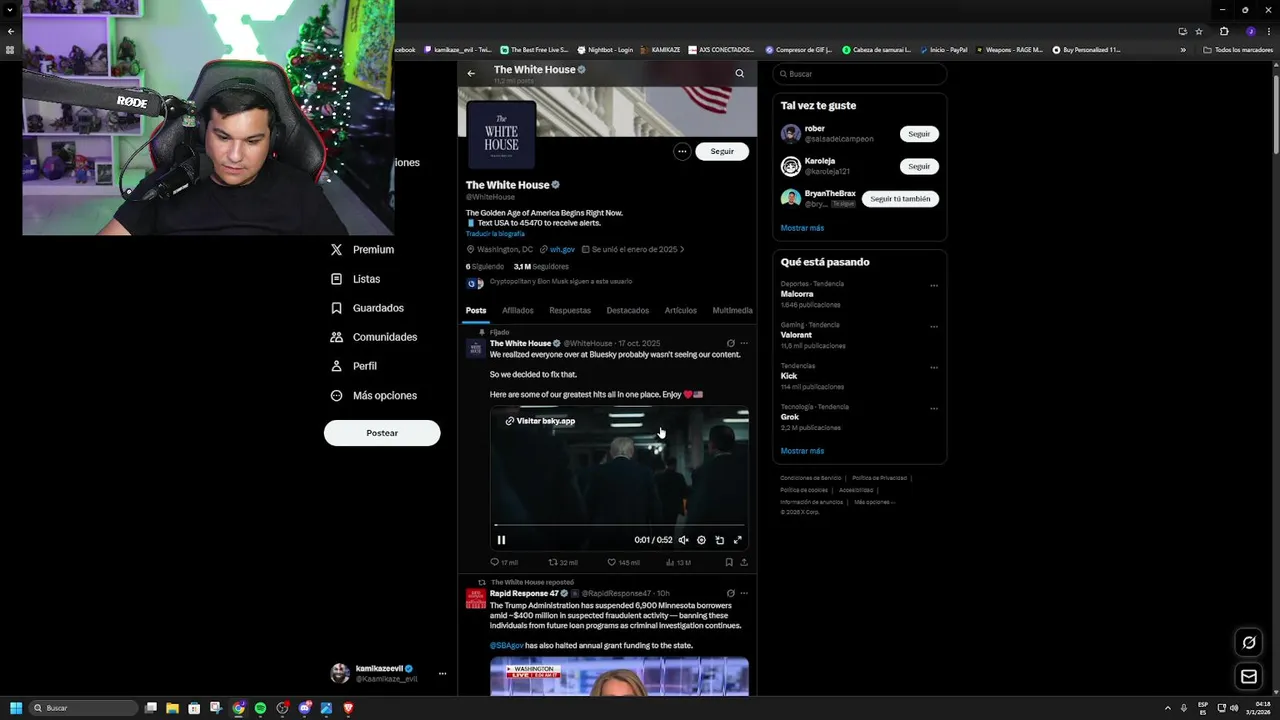
Task: Like the pinned post (145 mil)
Action: click(624, 562)
